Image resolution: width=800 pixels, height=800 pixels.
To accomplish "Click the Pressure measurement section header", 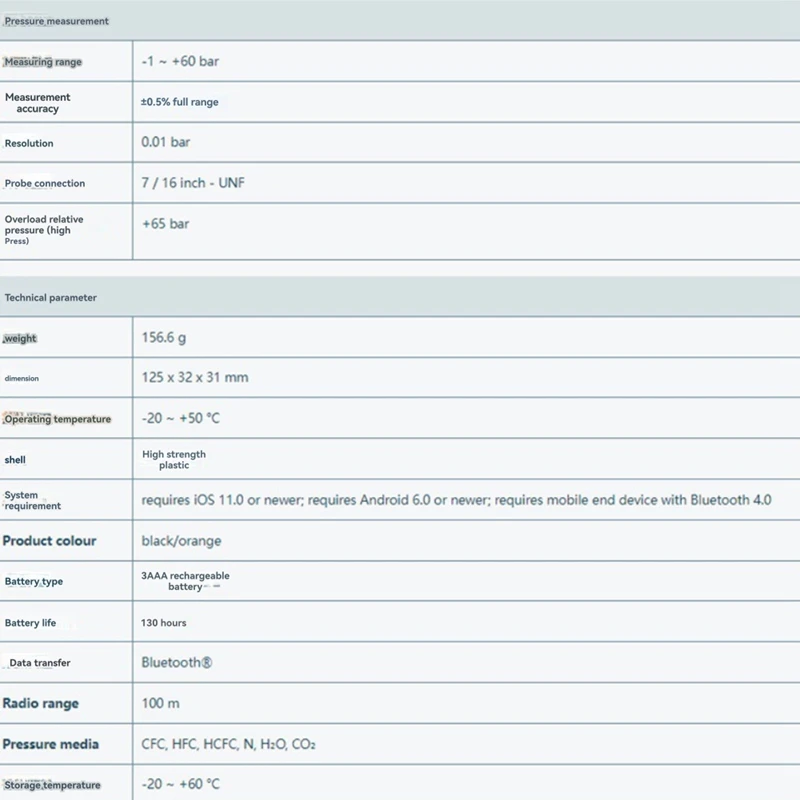I will coord(57,21).
